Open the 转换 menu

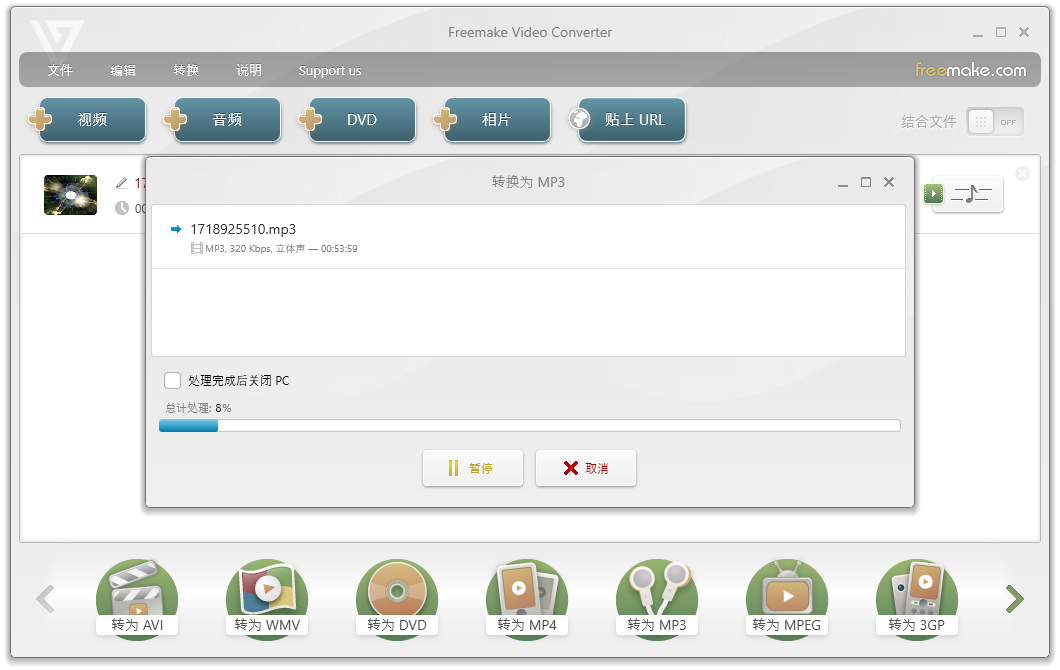(x=186, y=71)
